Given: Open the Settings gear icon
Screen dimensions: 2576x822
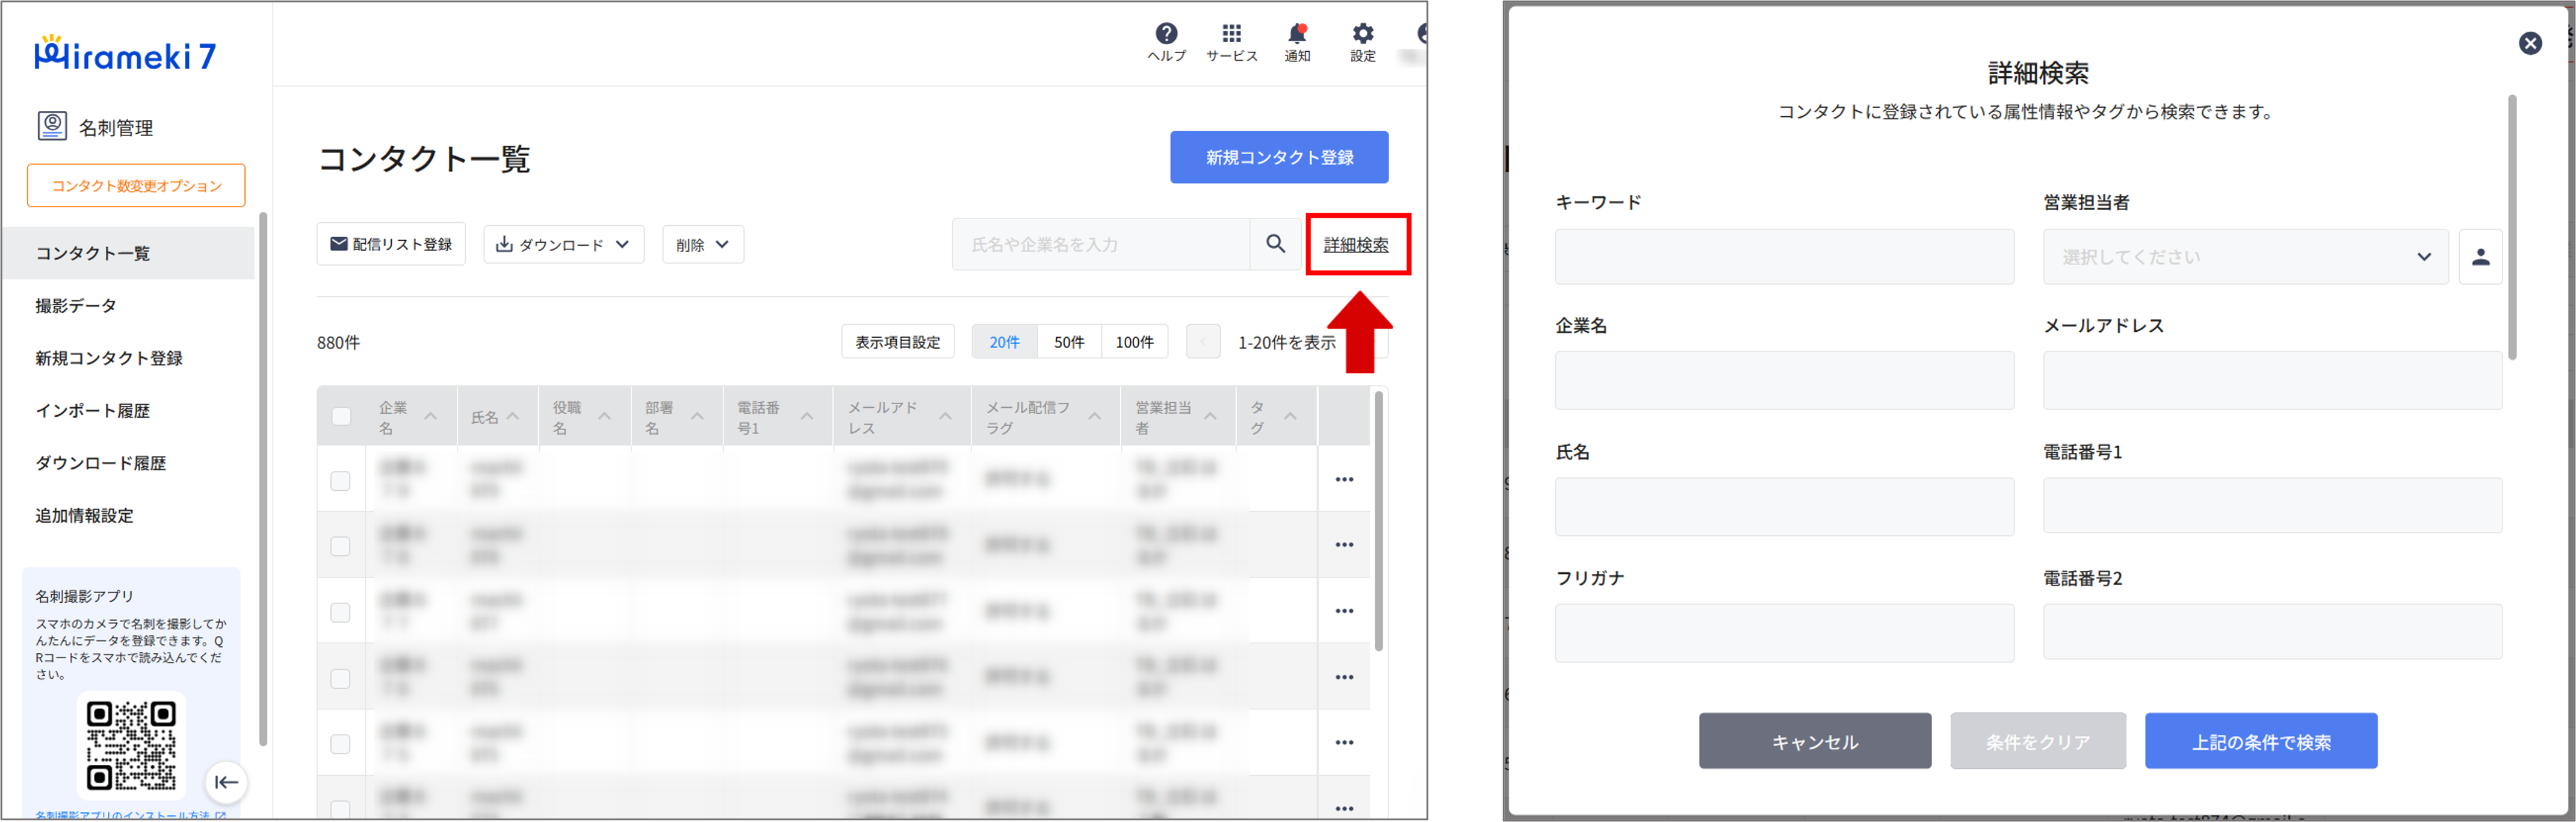Looking at the screenshot, I should [x=1363, y=34].
